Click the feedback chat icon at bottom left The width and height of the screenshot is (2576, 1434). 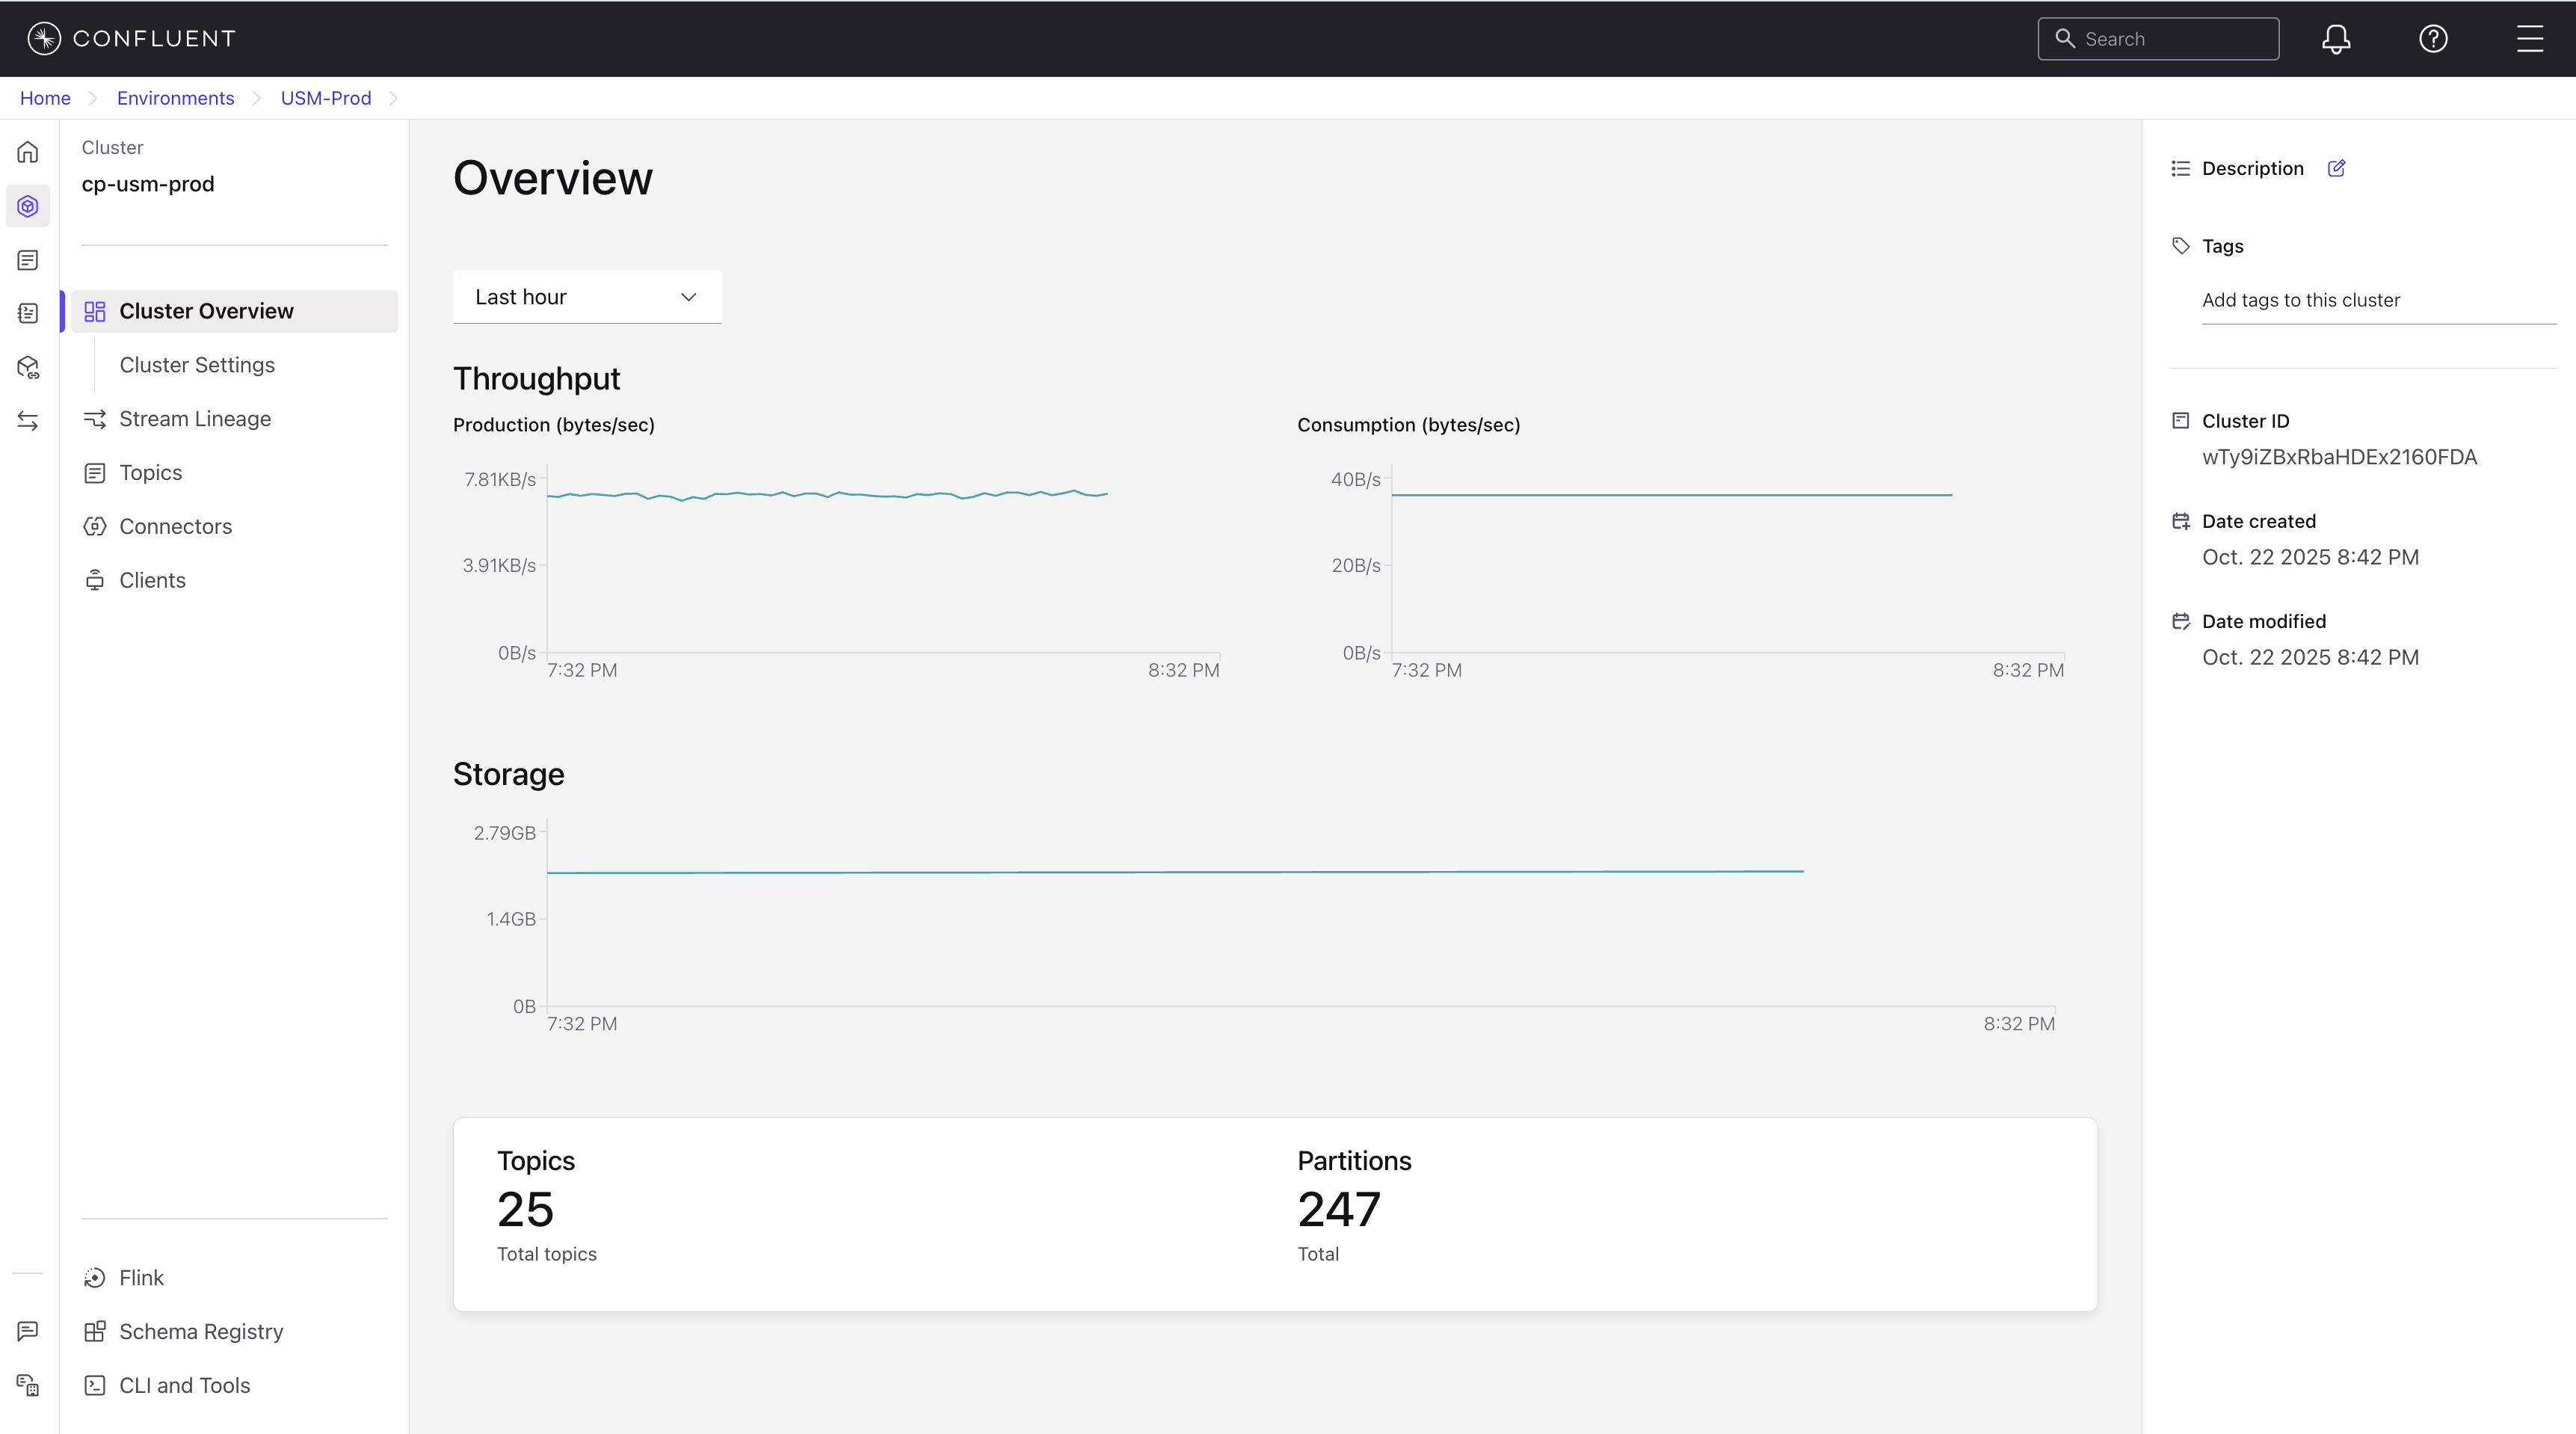pos(28,1331)
